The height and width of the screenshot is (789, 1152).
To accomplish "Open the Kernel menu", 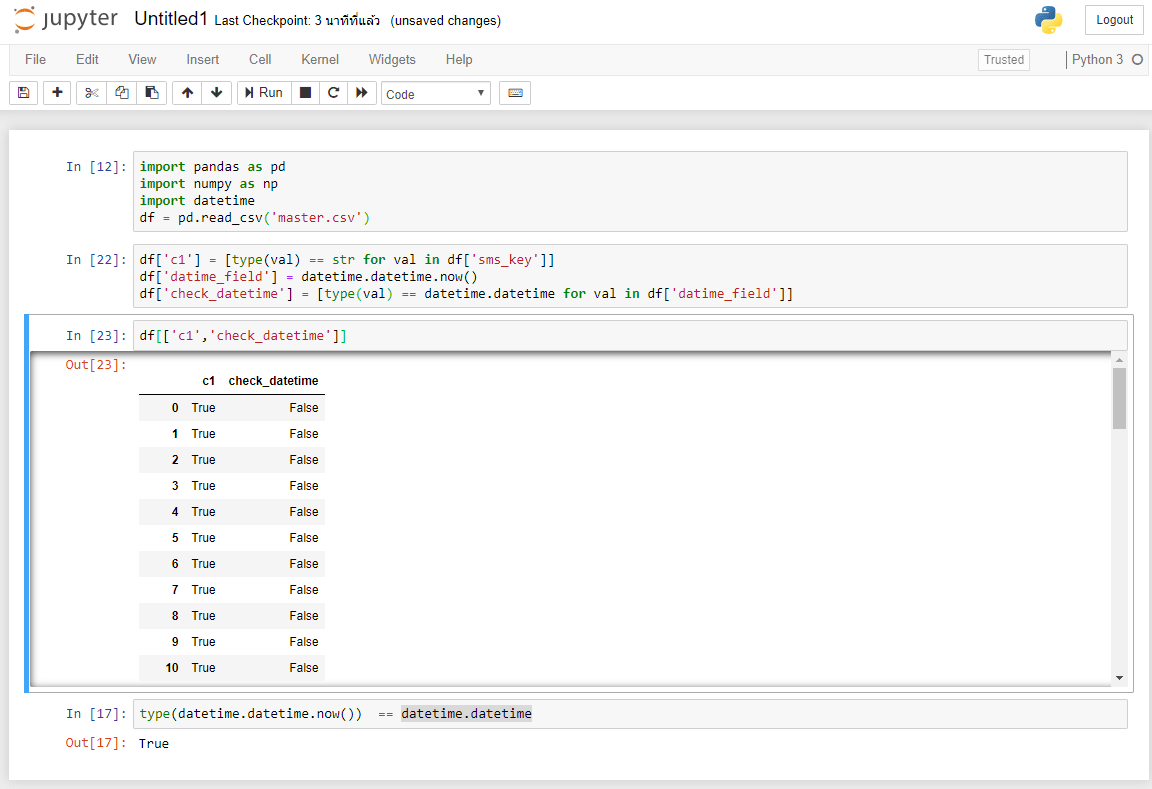I will [319, 59].
